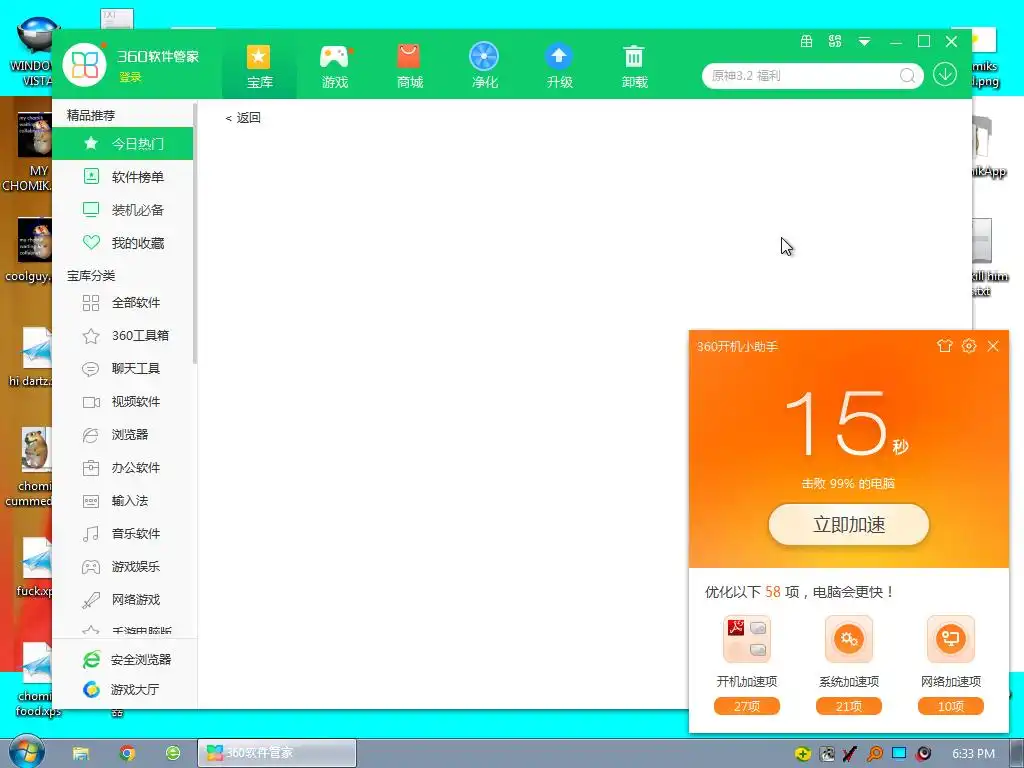Click the magnifier tray icon

click(874, 754)
